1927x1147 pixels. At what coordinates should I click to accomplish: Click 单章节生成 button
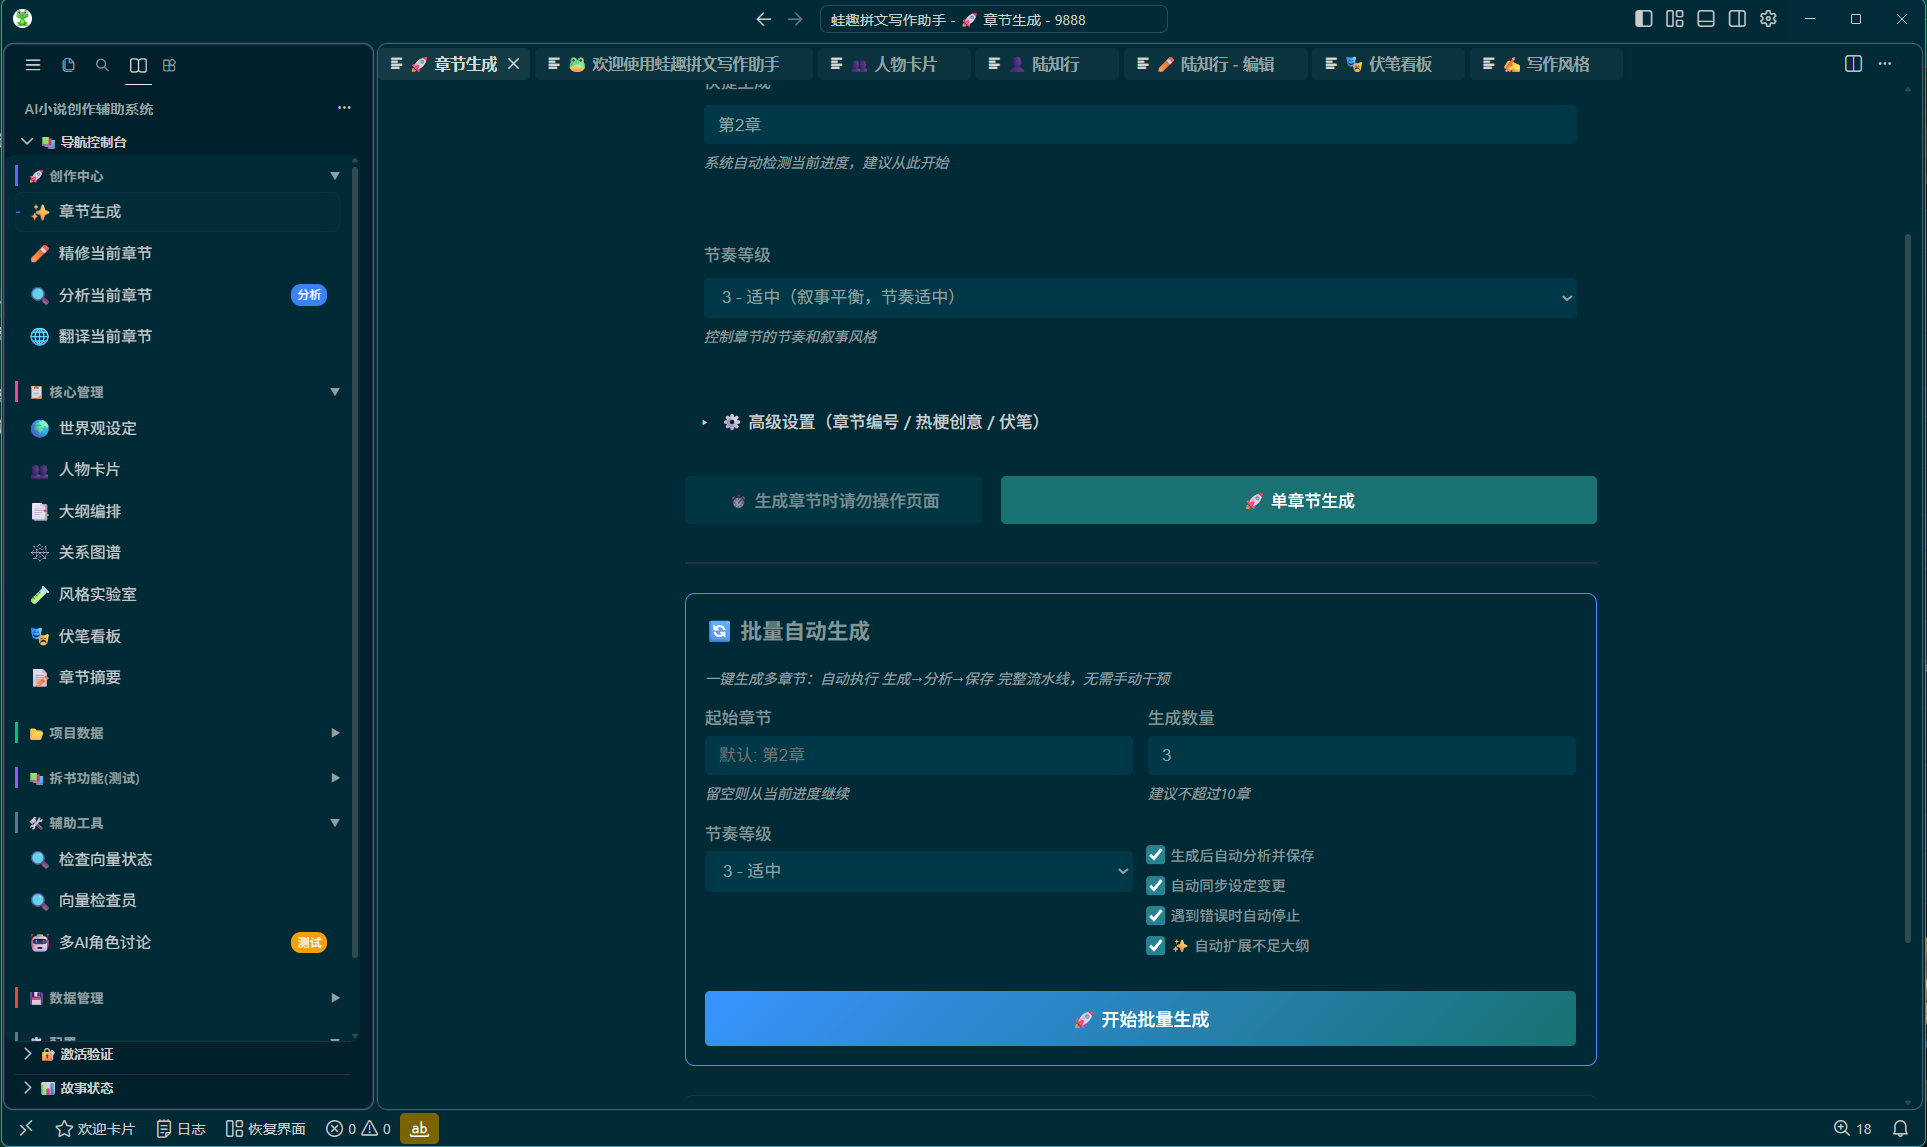[1298, 500]
